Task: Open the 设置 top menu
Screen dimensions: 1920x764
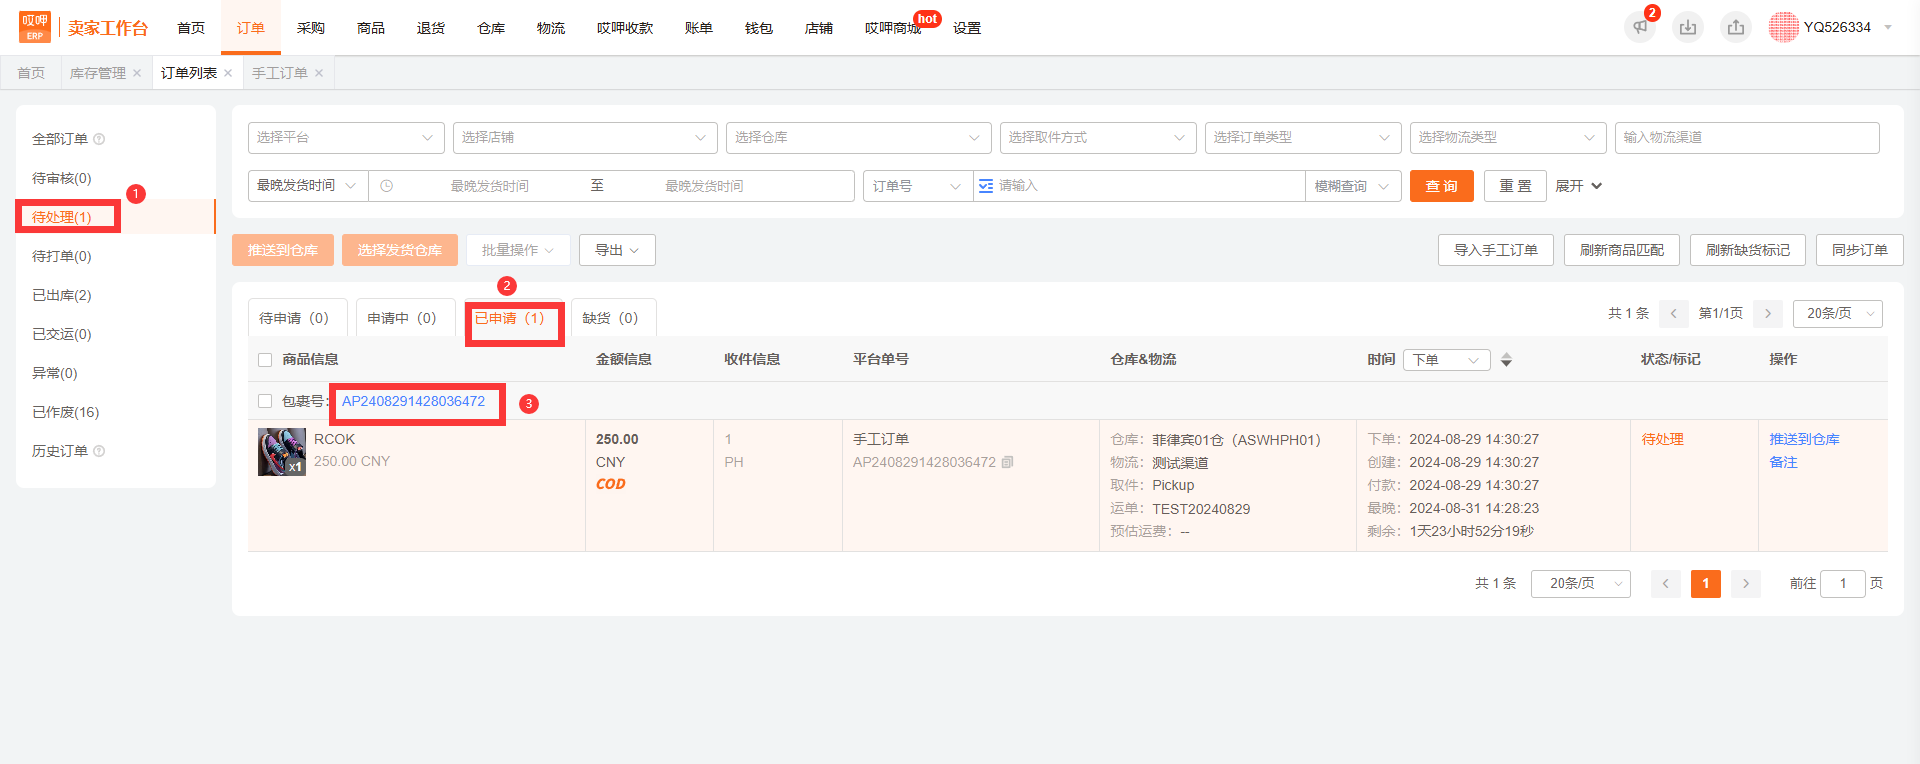Action: (967, 28)
